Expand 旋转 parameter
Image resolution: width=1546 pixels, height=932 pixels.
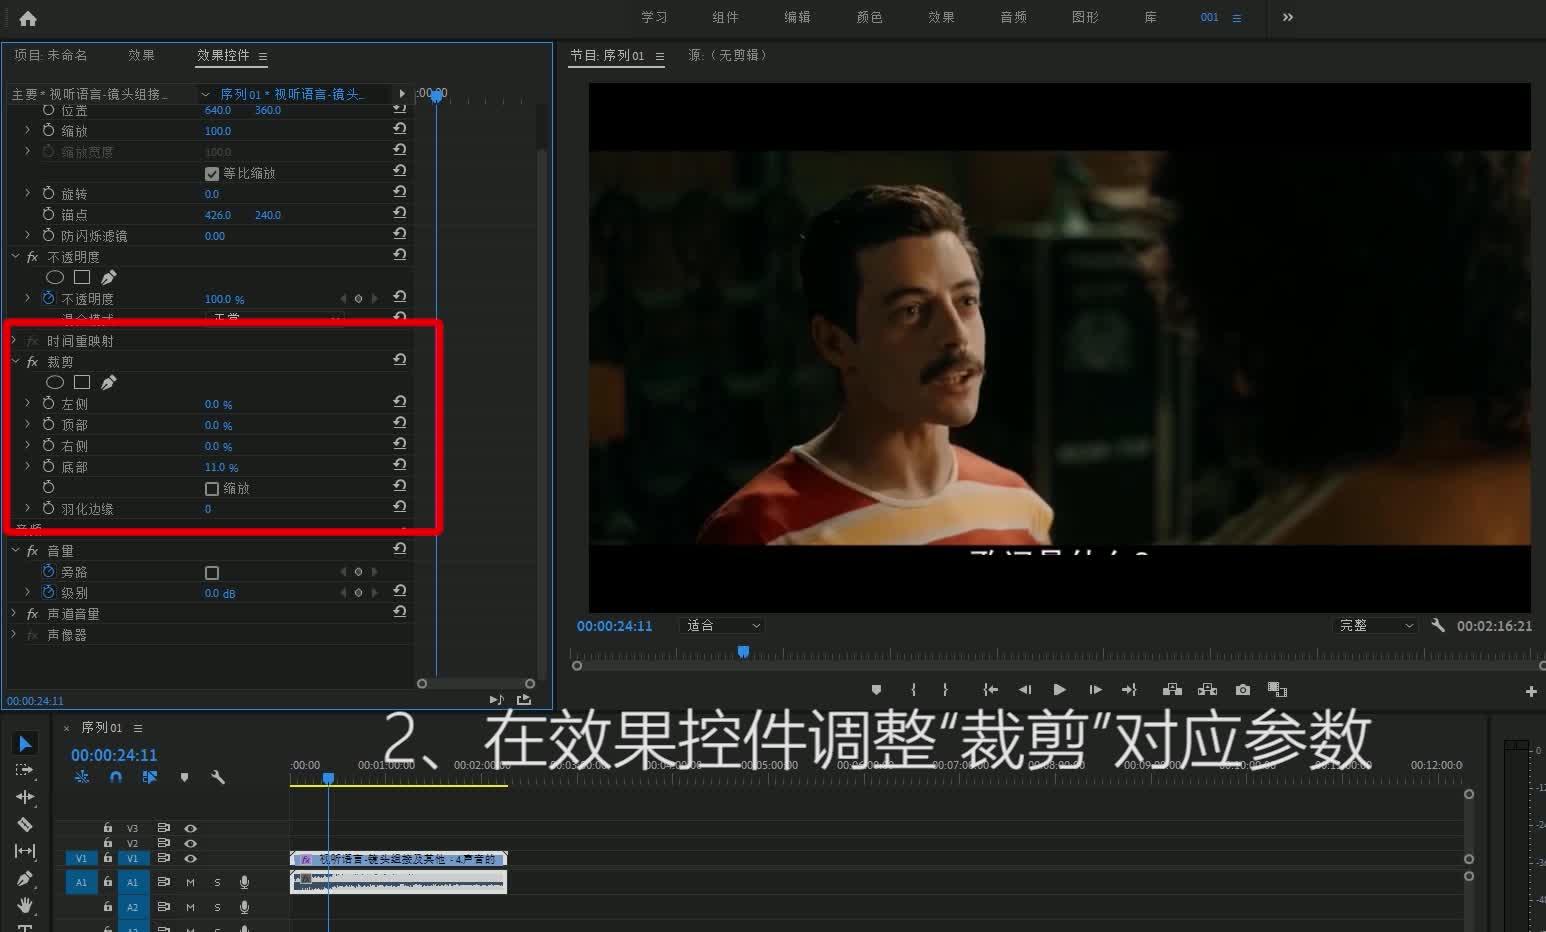28,193
